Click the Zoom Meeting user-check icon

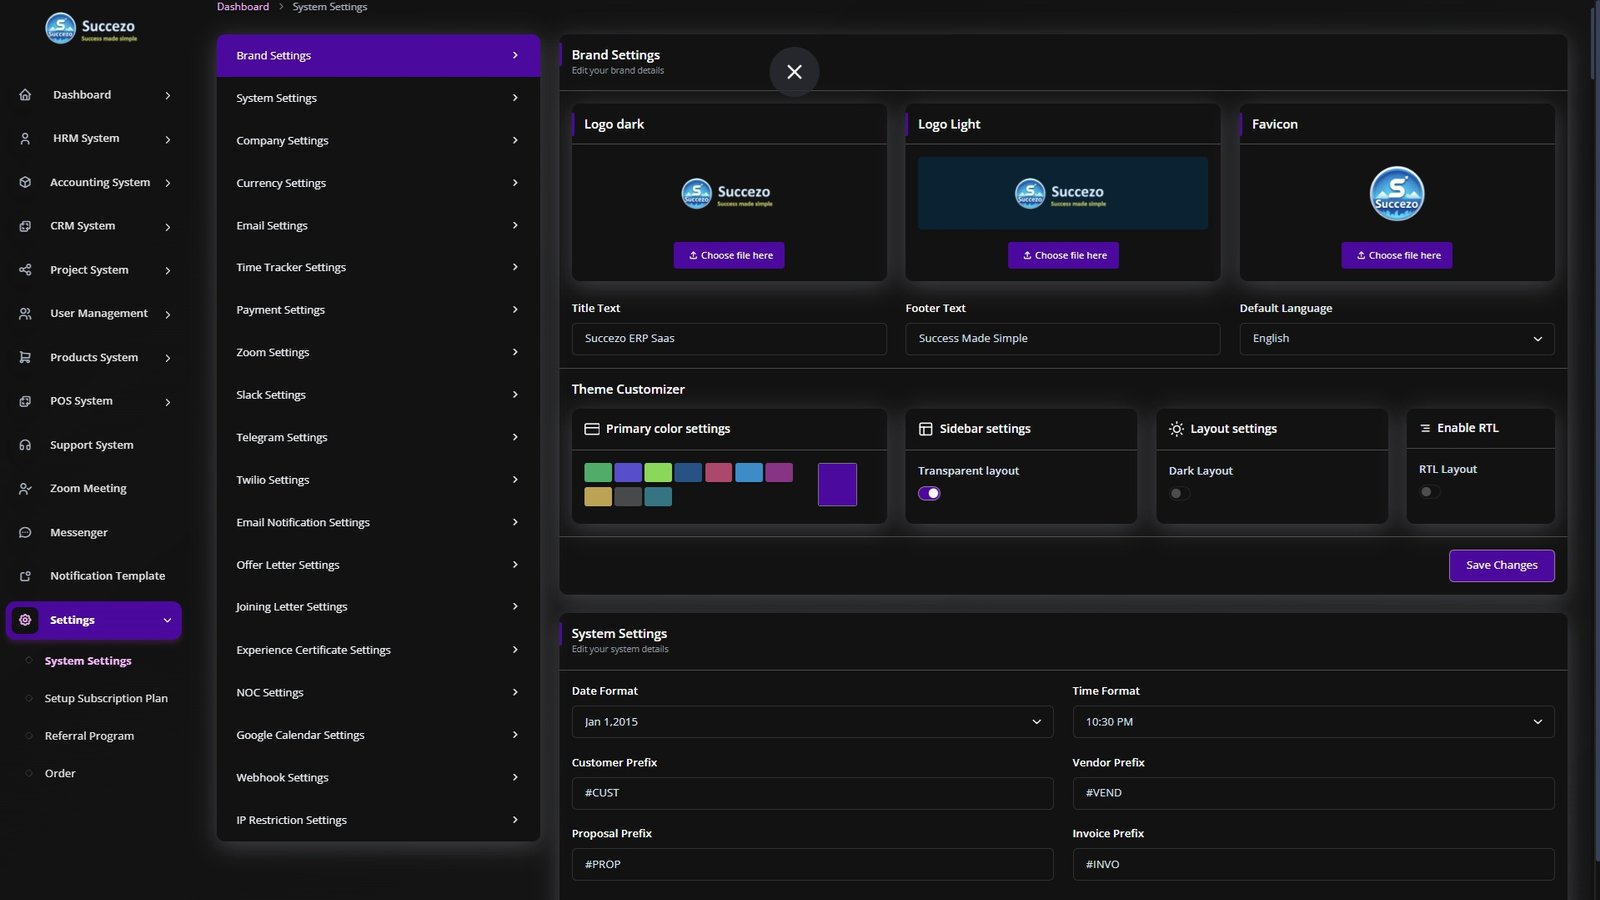coord(25,489)
